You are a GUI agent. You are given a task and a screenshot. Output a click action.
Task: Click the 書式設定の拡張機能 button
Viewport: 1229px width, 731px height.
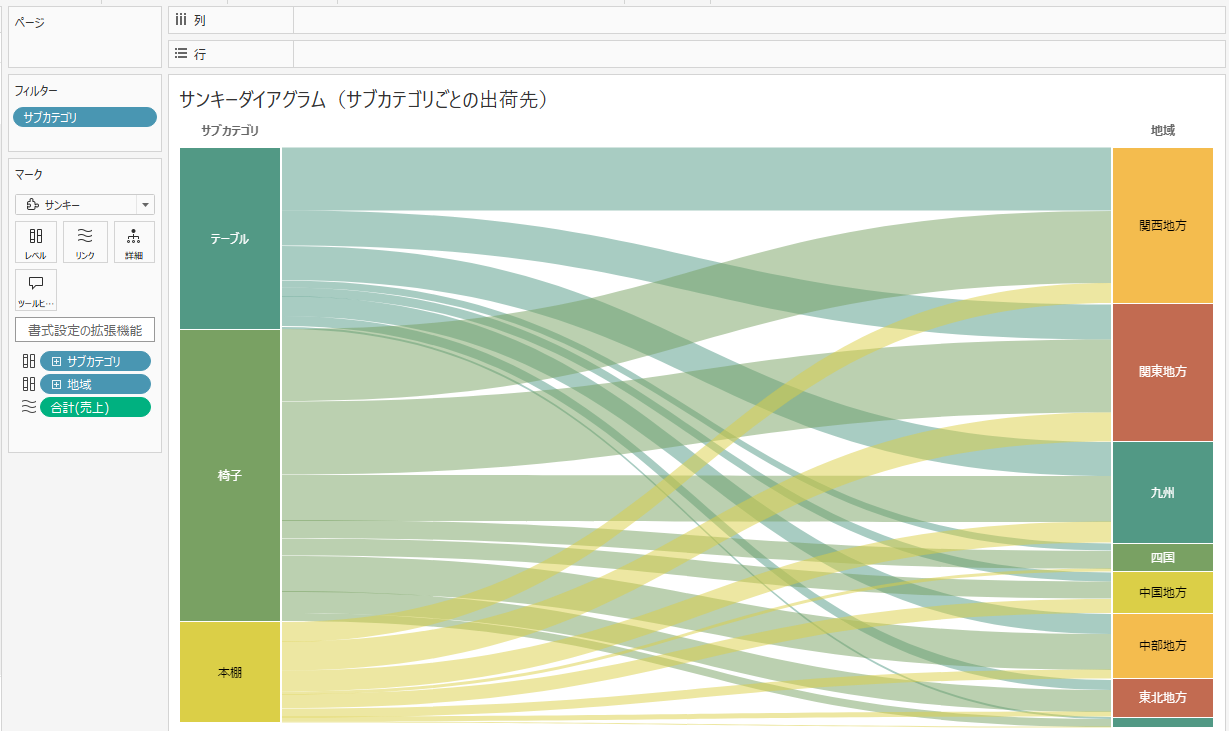coord(84,329)
